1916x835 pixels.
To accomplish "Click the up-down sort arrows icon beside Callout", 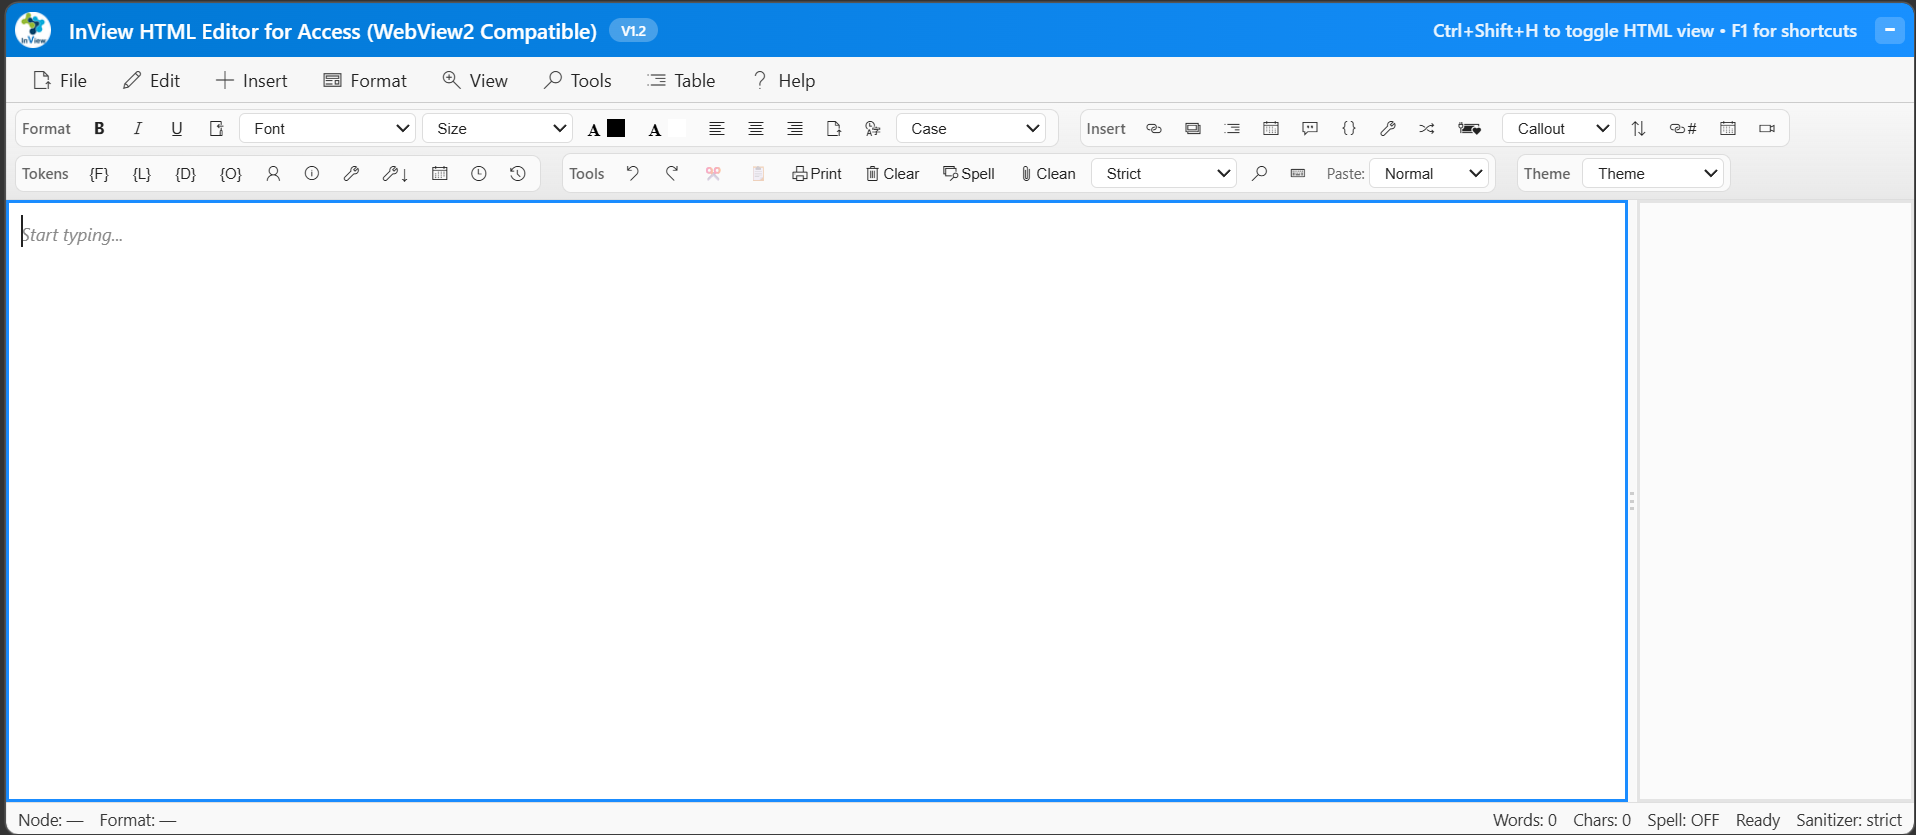I will pyautogui.click(x=1638, y=128).
